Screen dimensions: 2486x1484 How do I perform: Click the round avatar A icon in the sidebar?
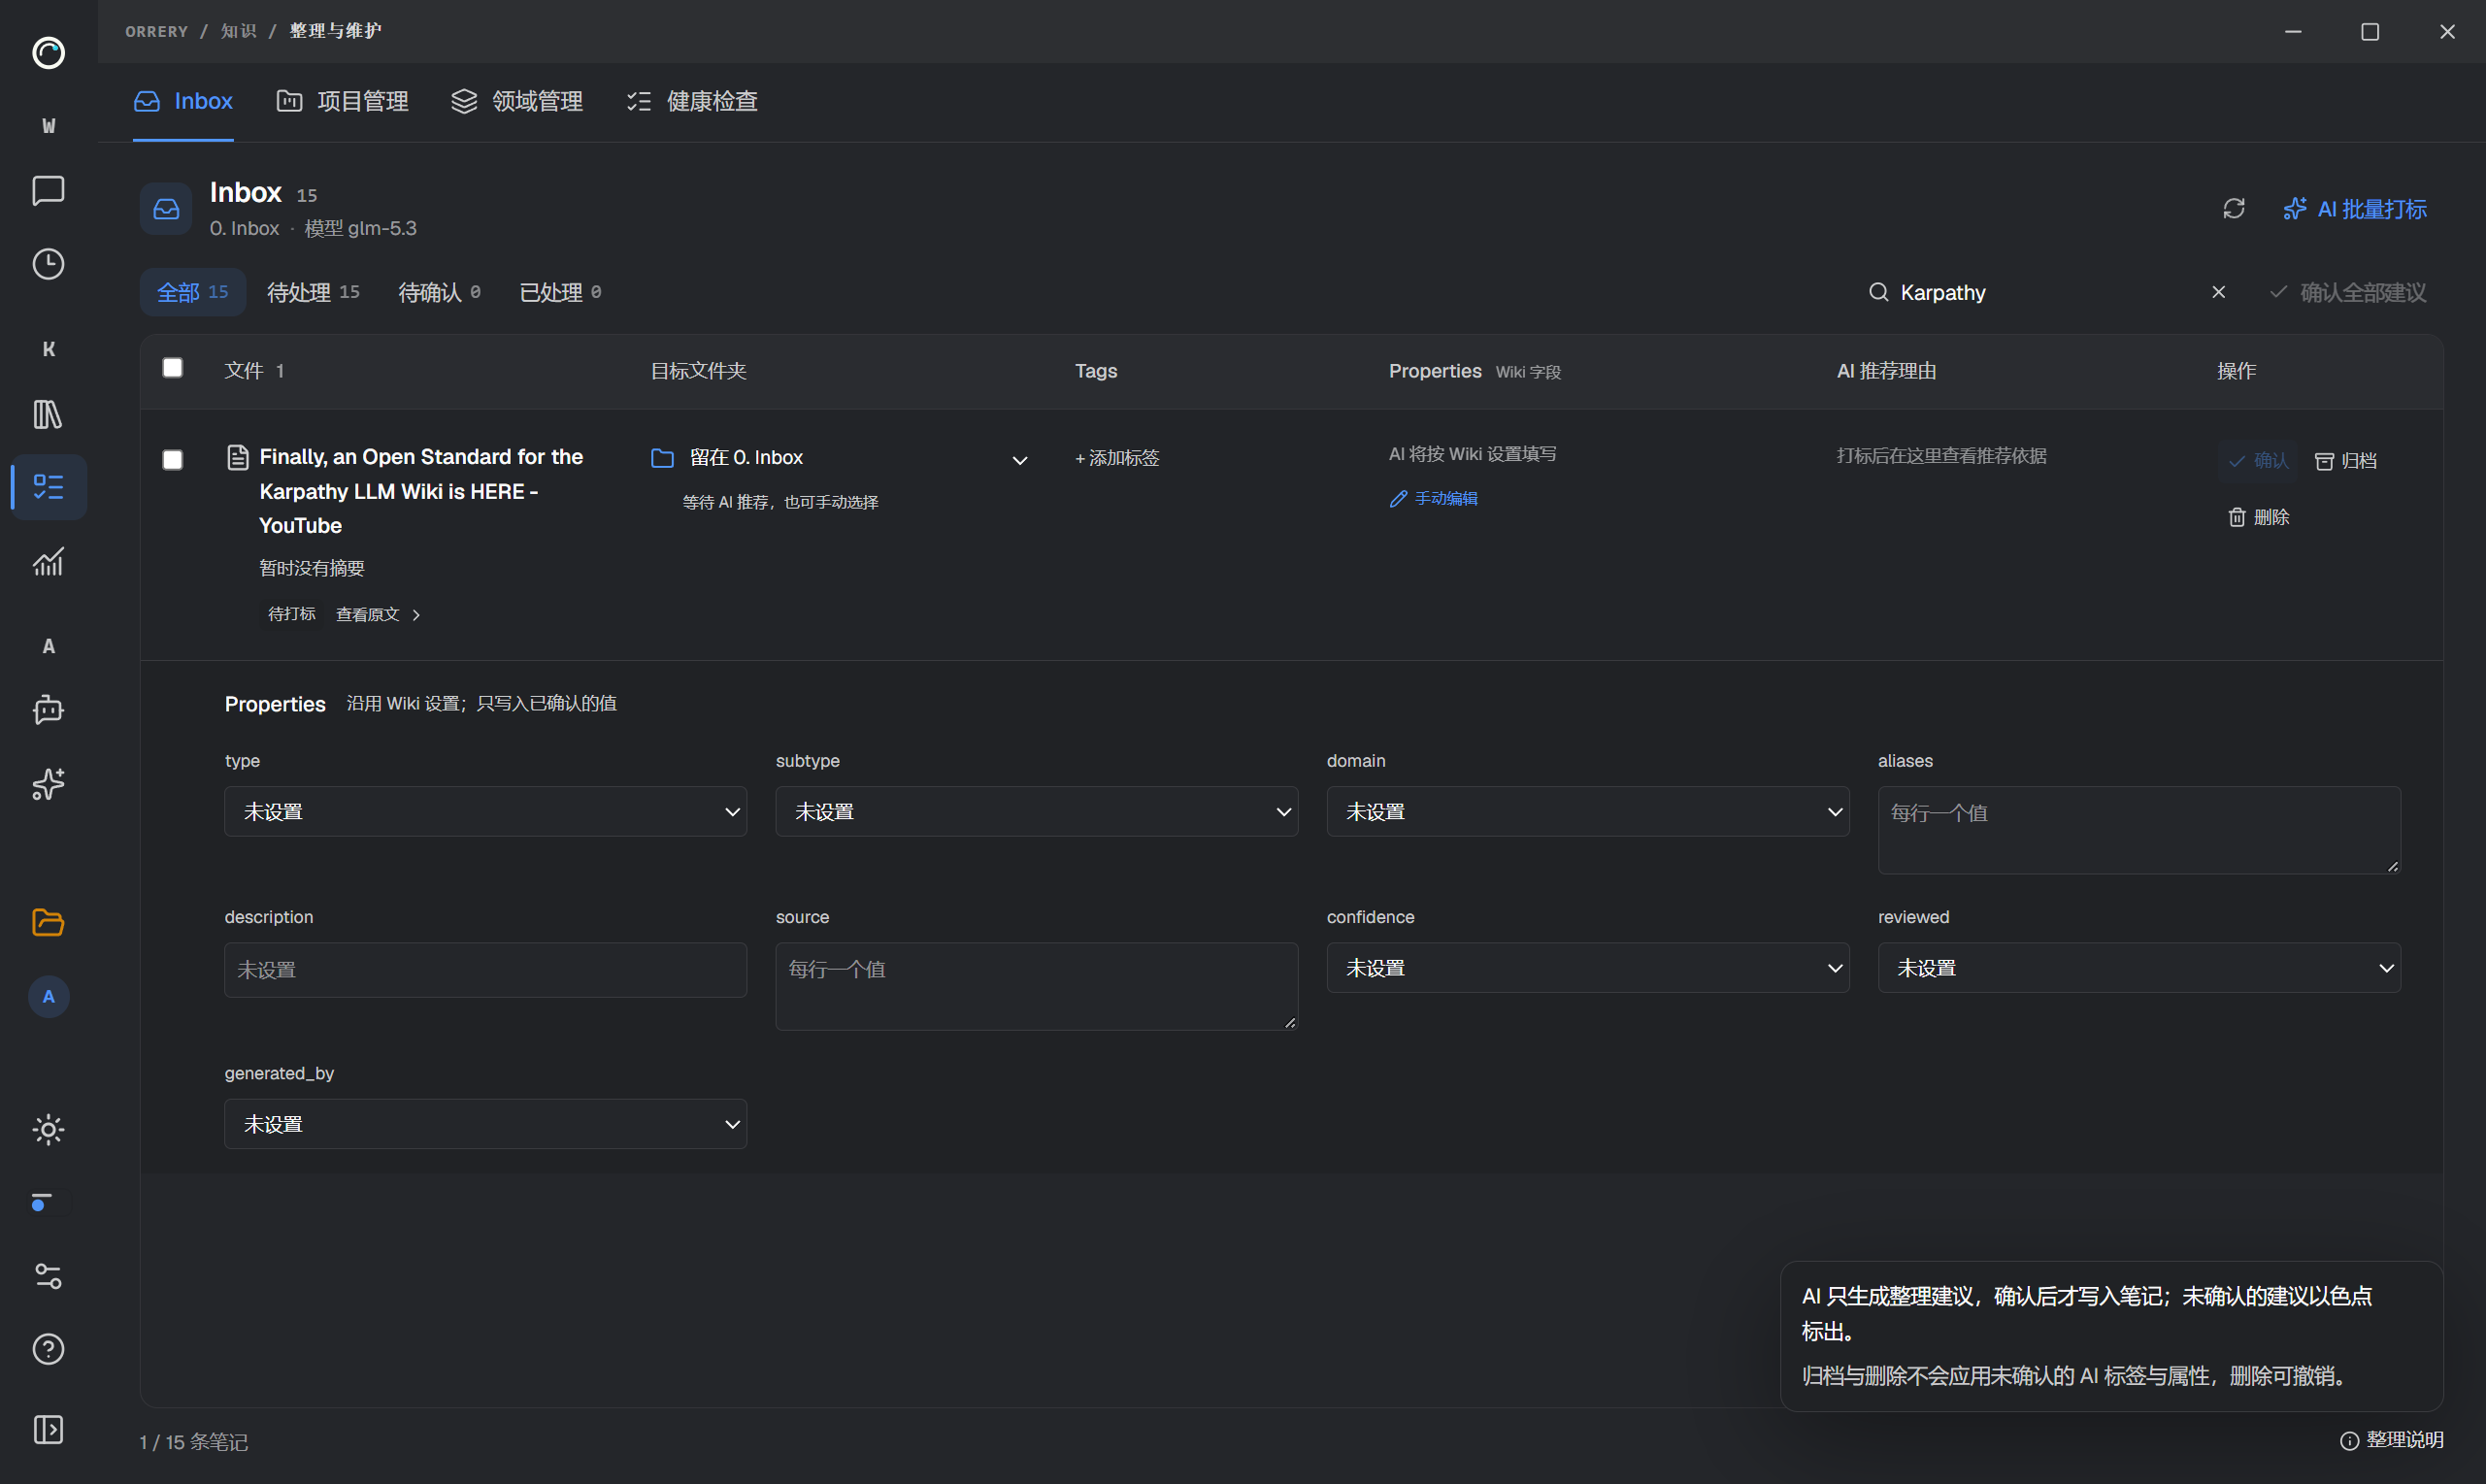[48, 997]
